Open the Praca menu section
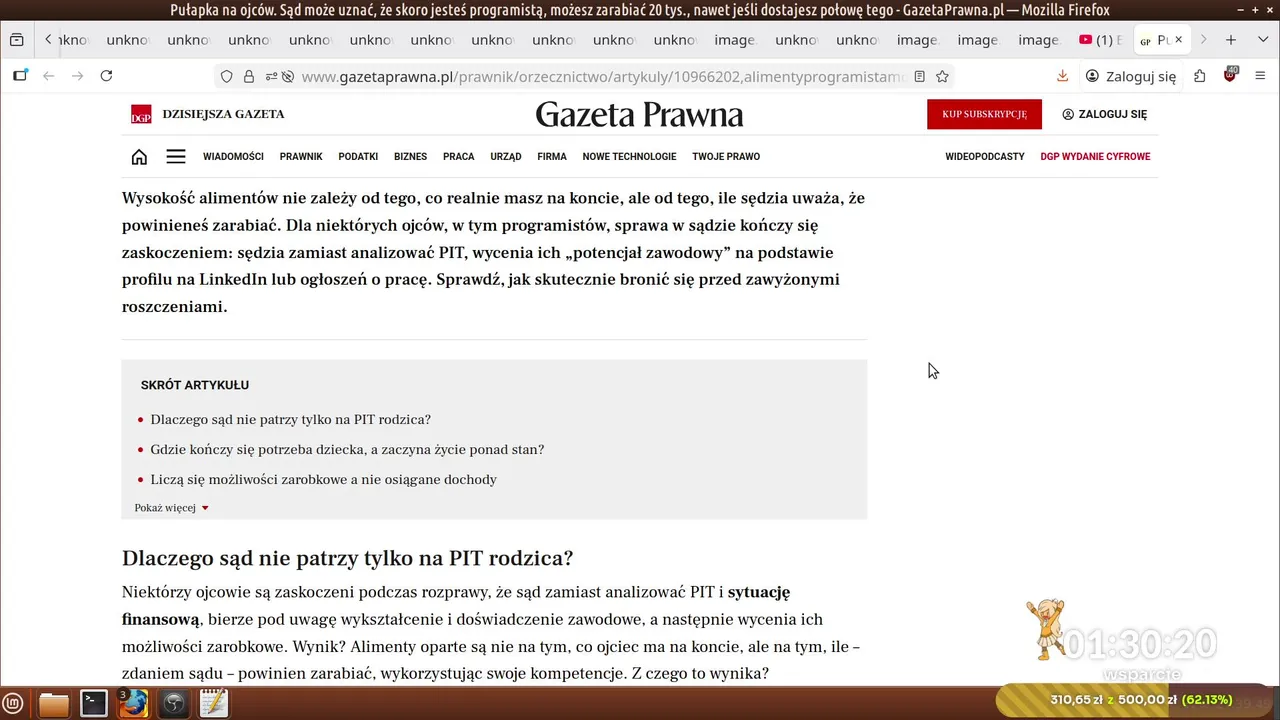 459,157
